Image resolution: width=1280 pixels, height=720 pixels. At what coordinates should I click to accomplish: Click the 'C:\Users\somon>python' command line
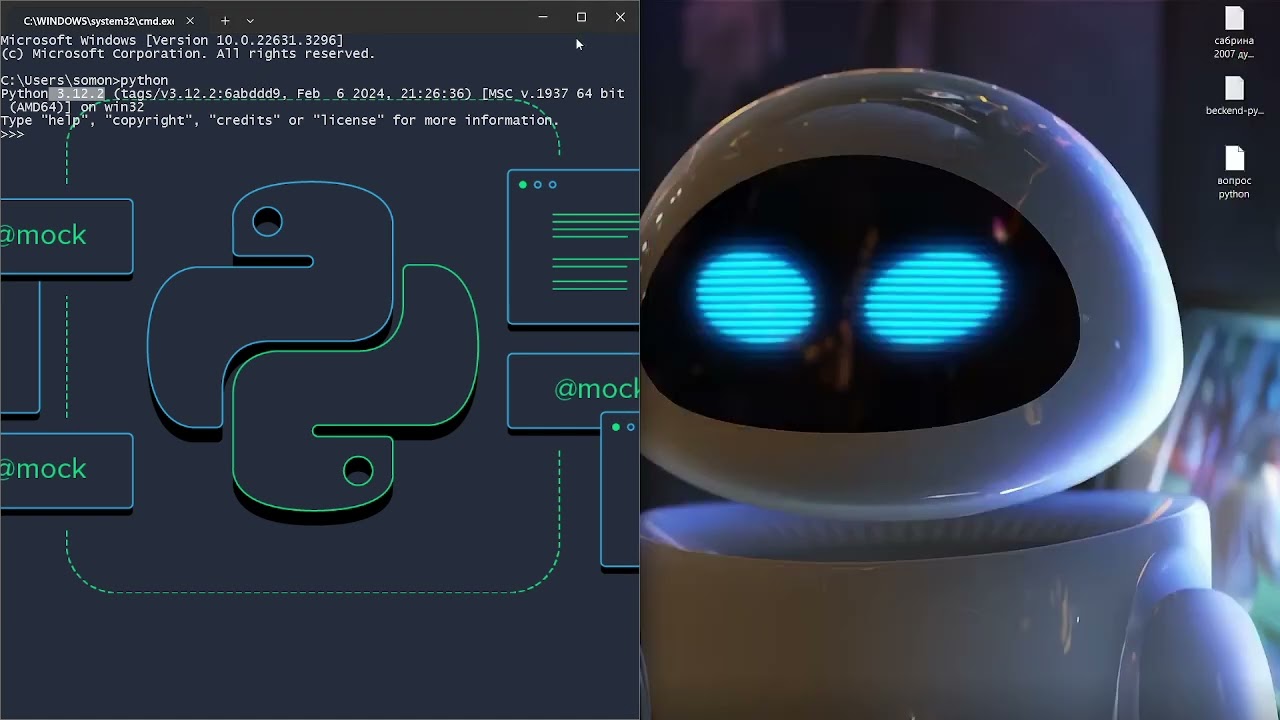click(84, 80)
